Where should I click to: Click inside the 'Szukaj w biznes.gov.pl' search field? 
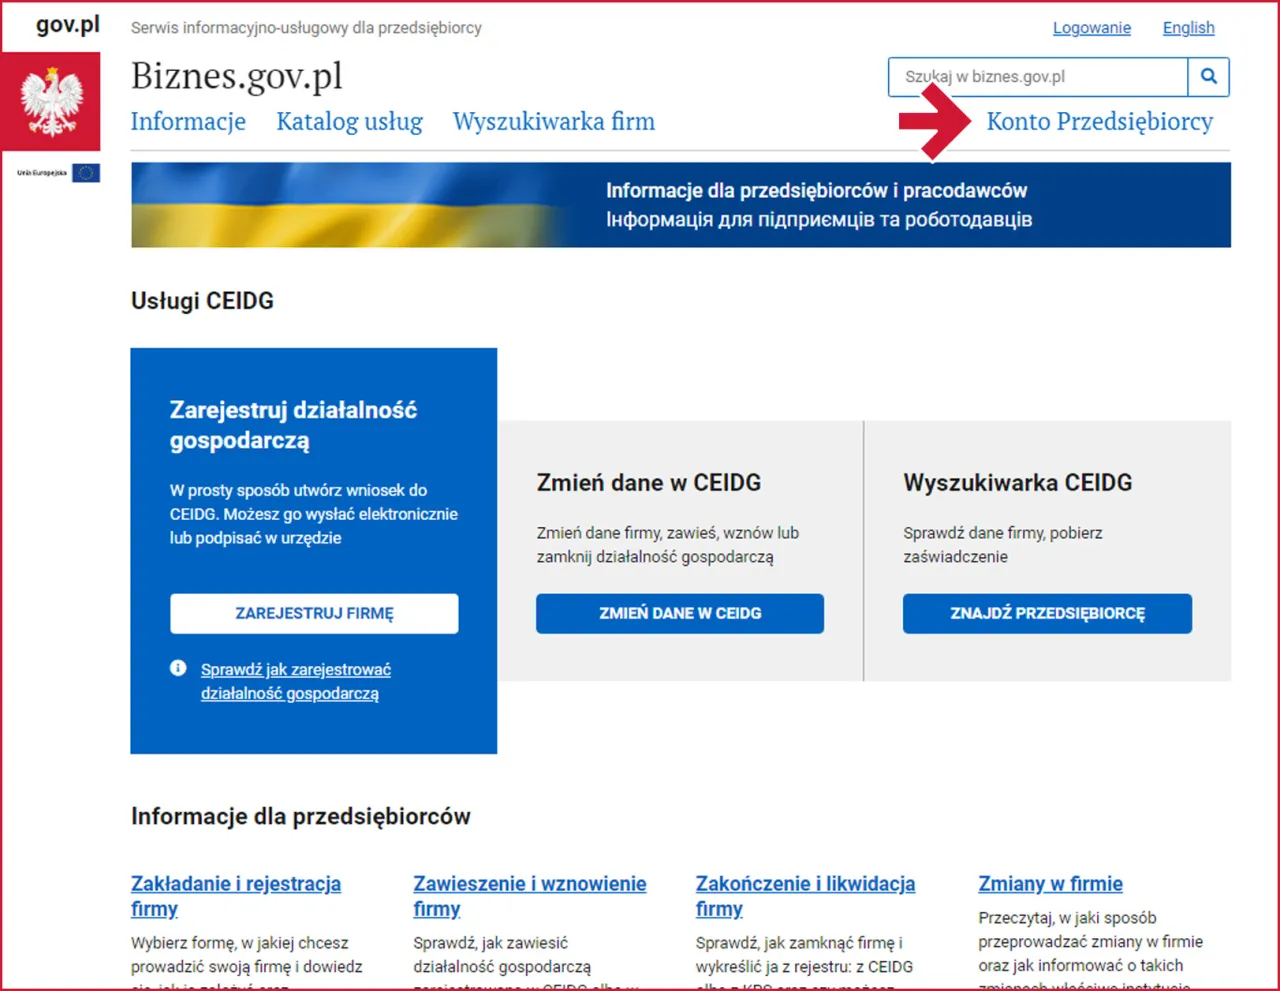click(x=1030, y=77)
